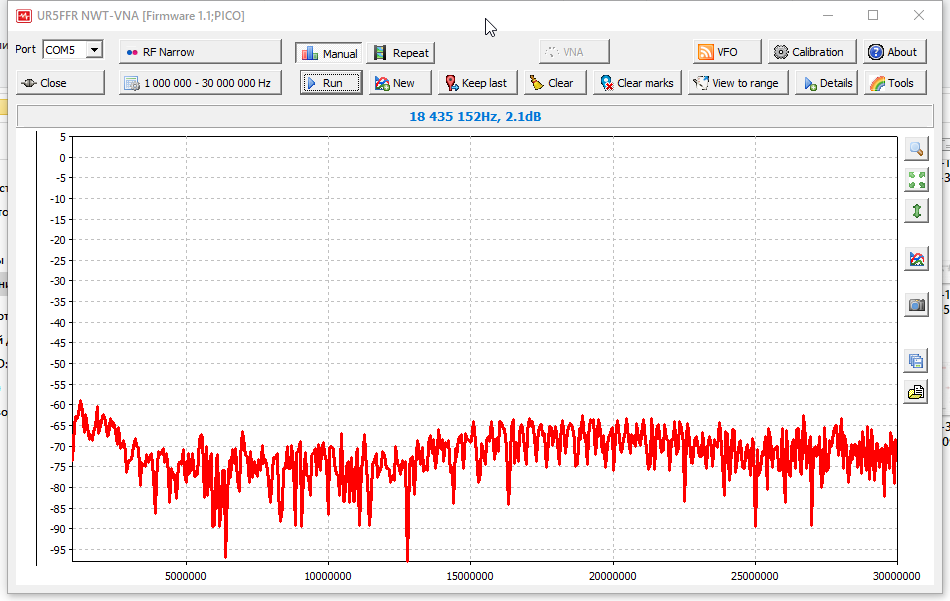Screen dimensions: 950x601
Task: Open the VFO panel
Action: click(727, 52)
